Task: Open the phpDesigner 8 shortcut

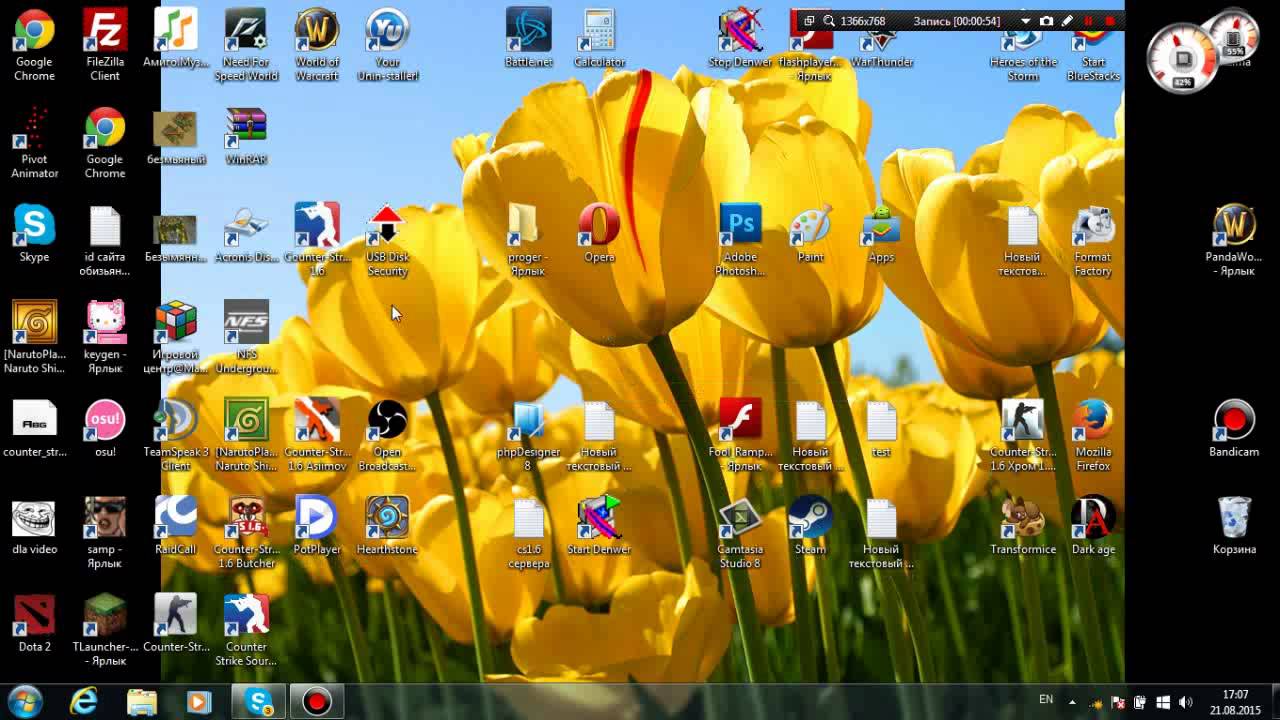Action: point(528,435)
